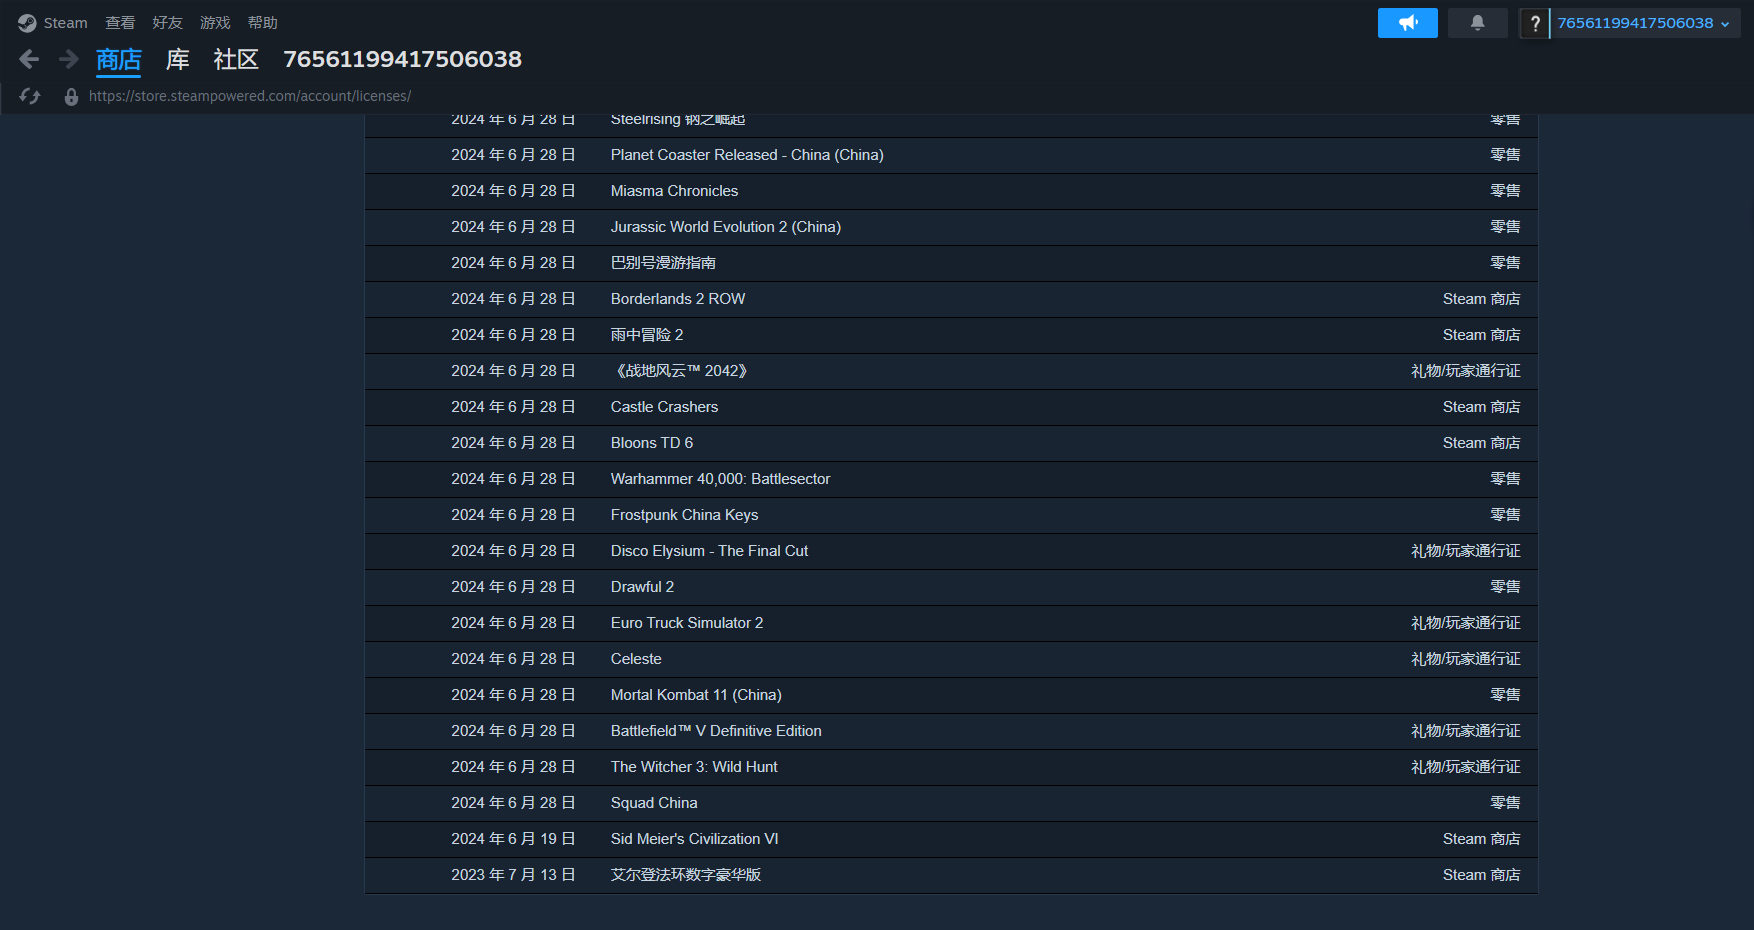Select the Squad China entry
This screenshot has width=1754, height=930.
[x=951, y=803]
